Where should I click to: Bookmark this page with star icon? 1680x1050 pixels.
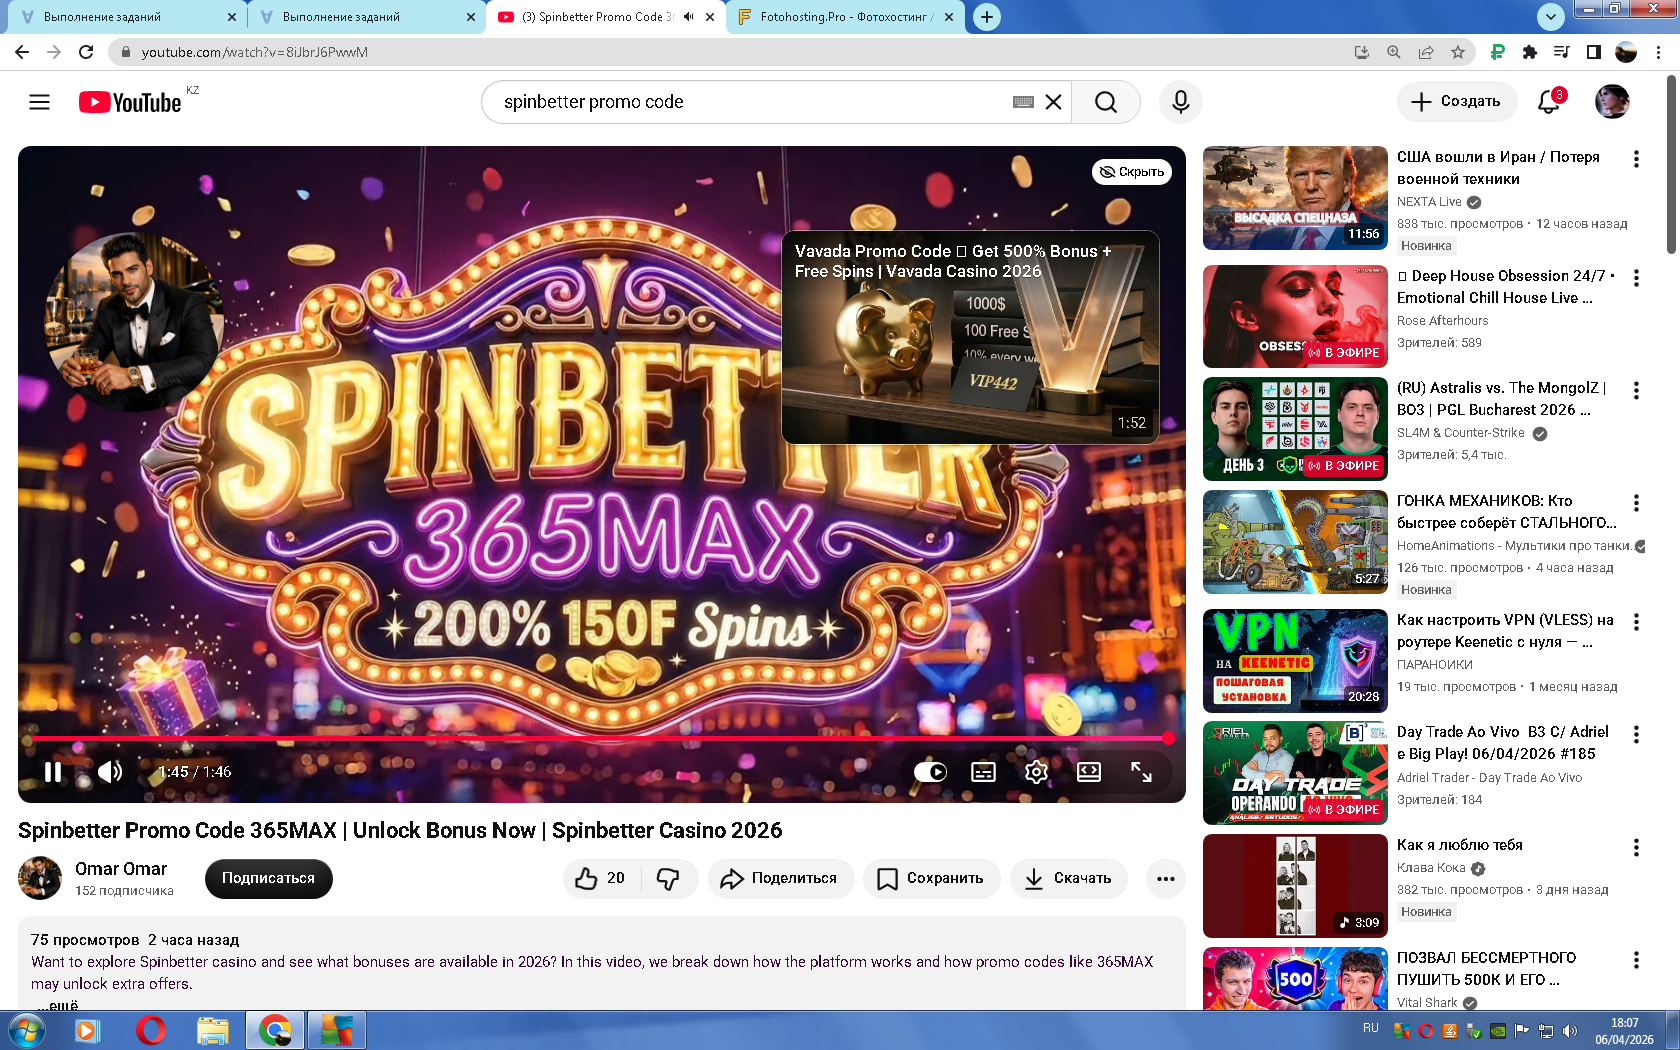click(1458, 52)
